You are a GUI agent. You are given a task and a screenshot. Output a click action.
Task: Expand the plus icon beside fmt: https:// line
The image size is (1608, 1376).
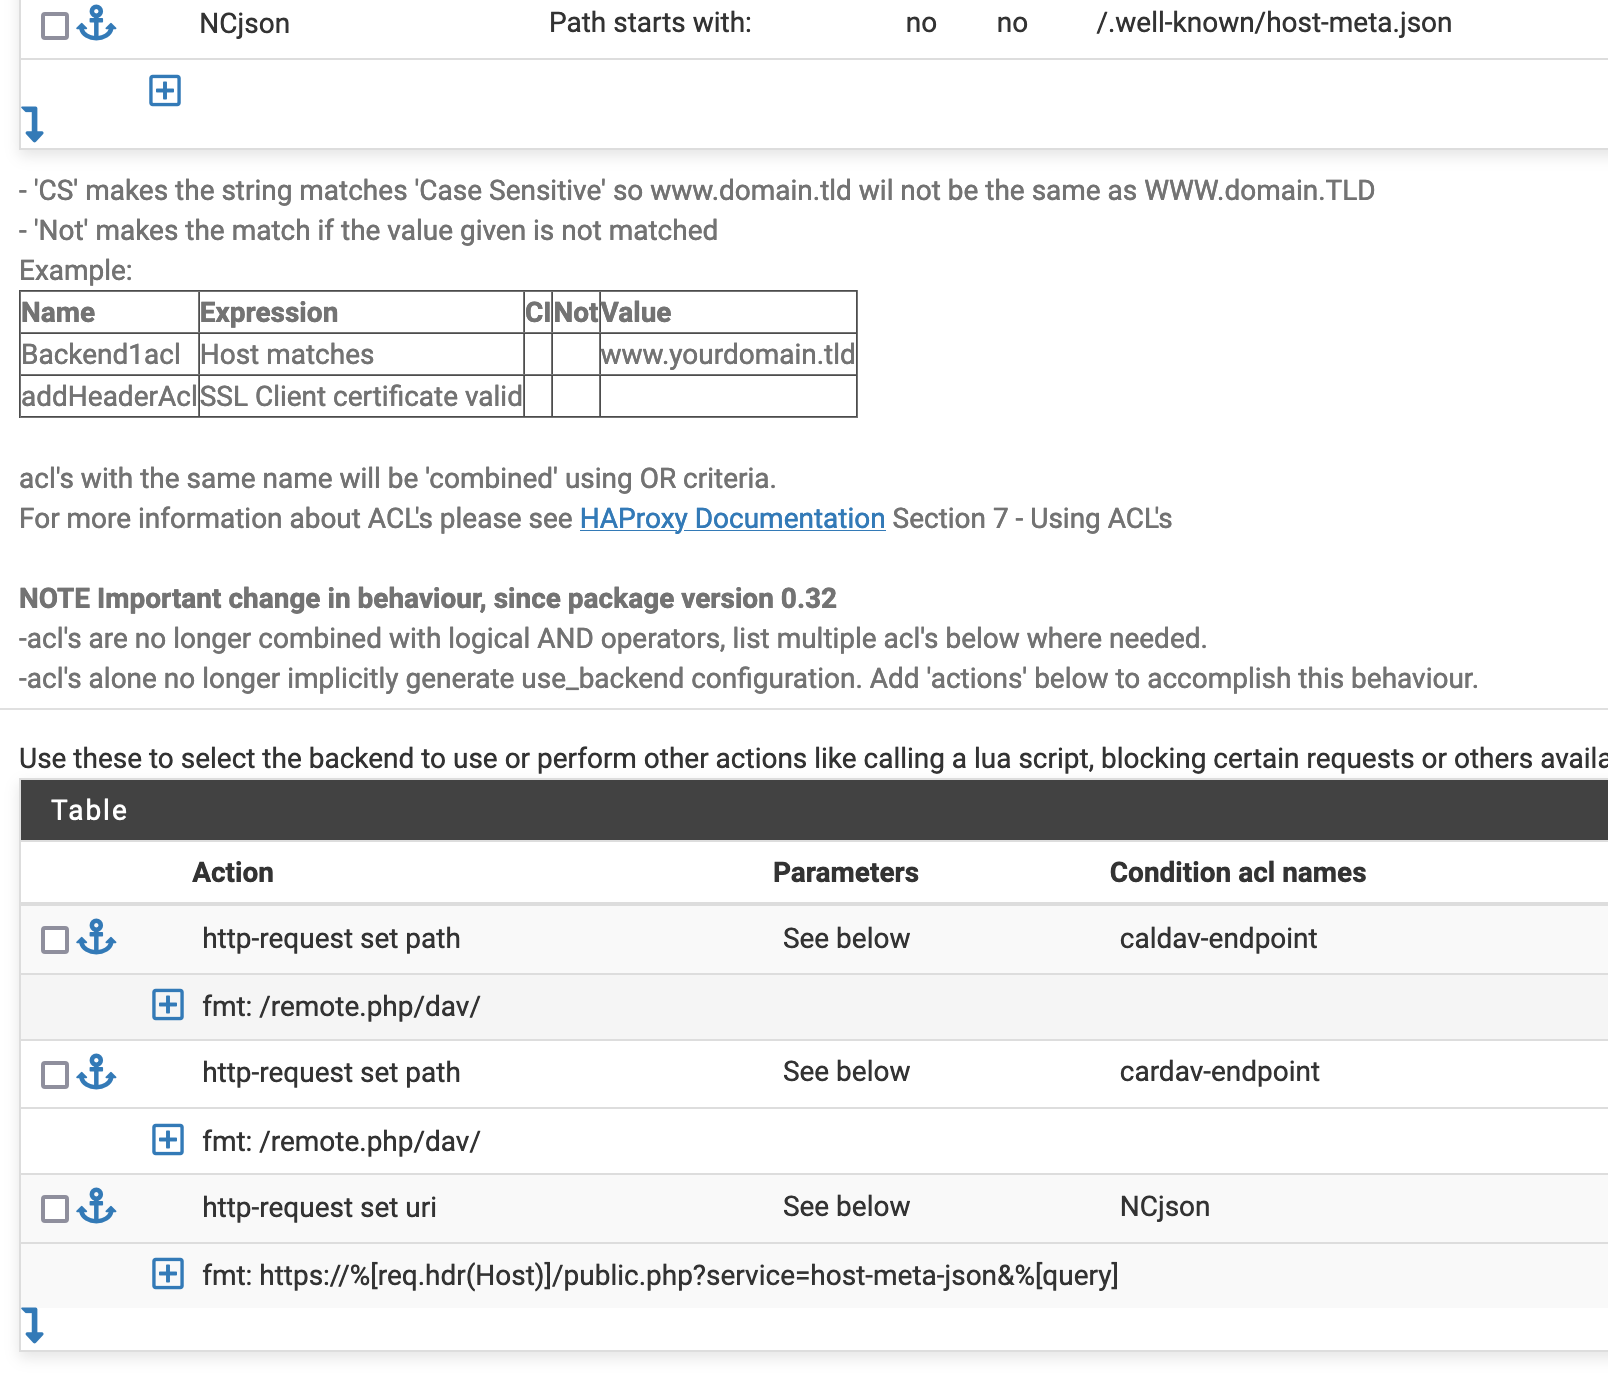[168, 1274]
